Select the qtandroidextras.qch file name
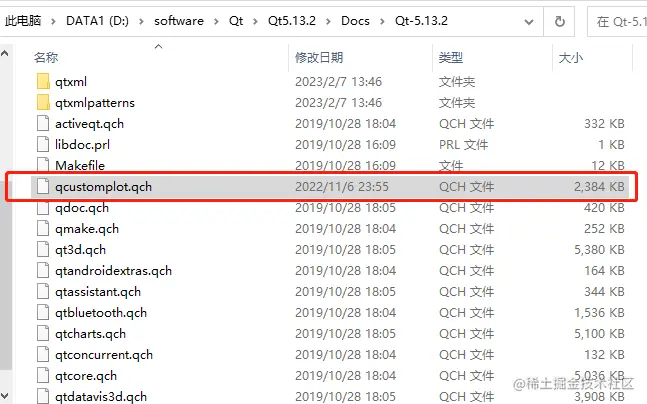This screenshot has height=404, width=647. (113, 271)
